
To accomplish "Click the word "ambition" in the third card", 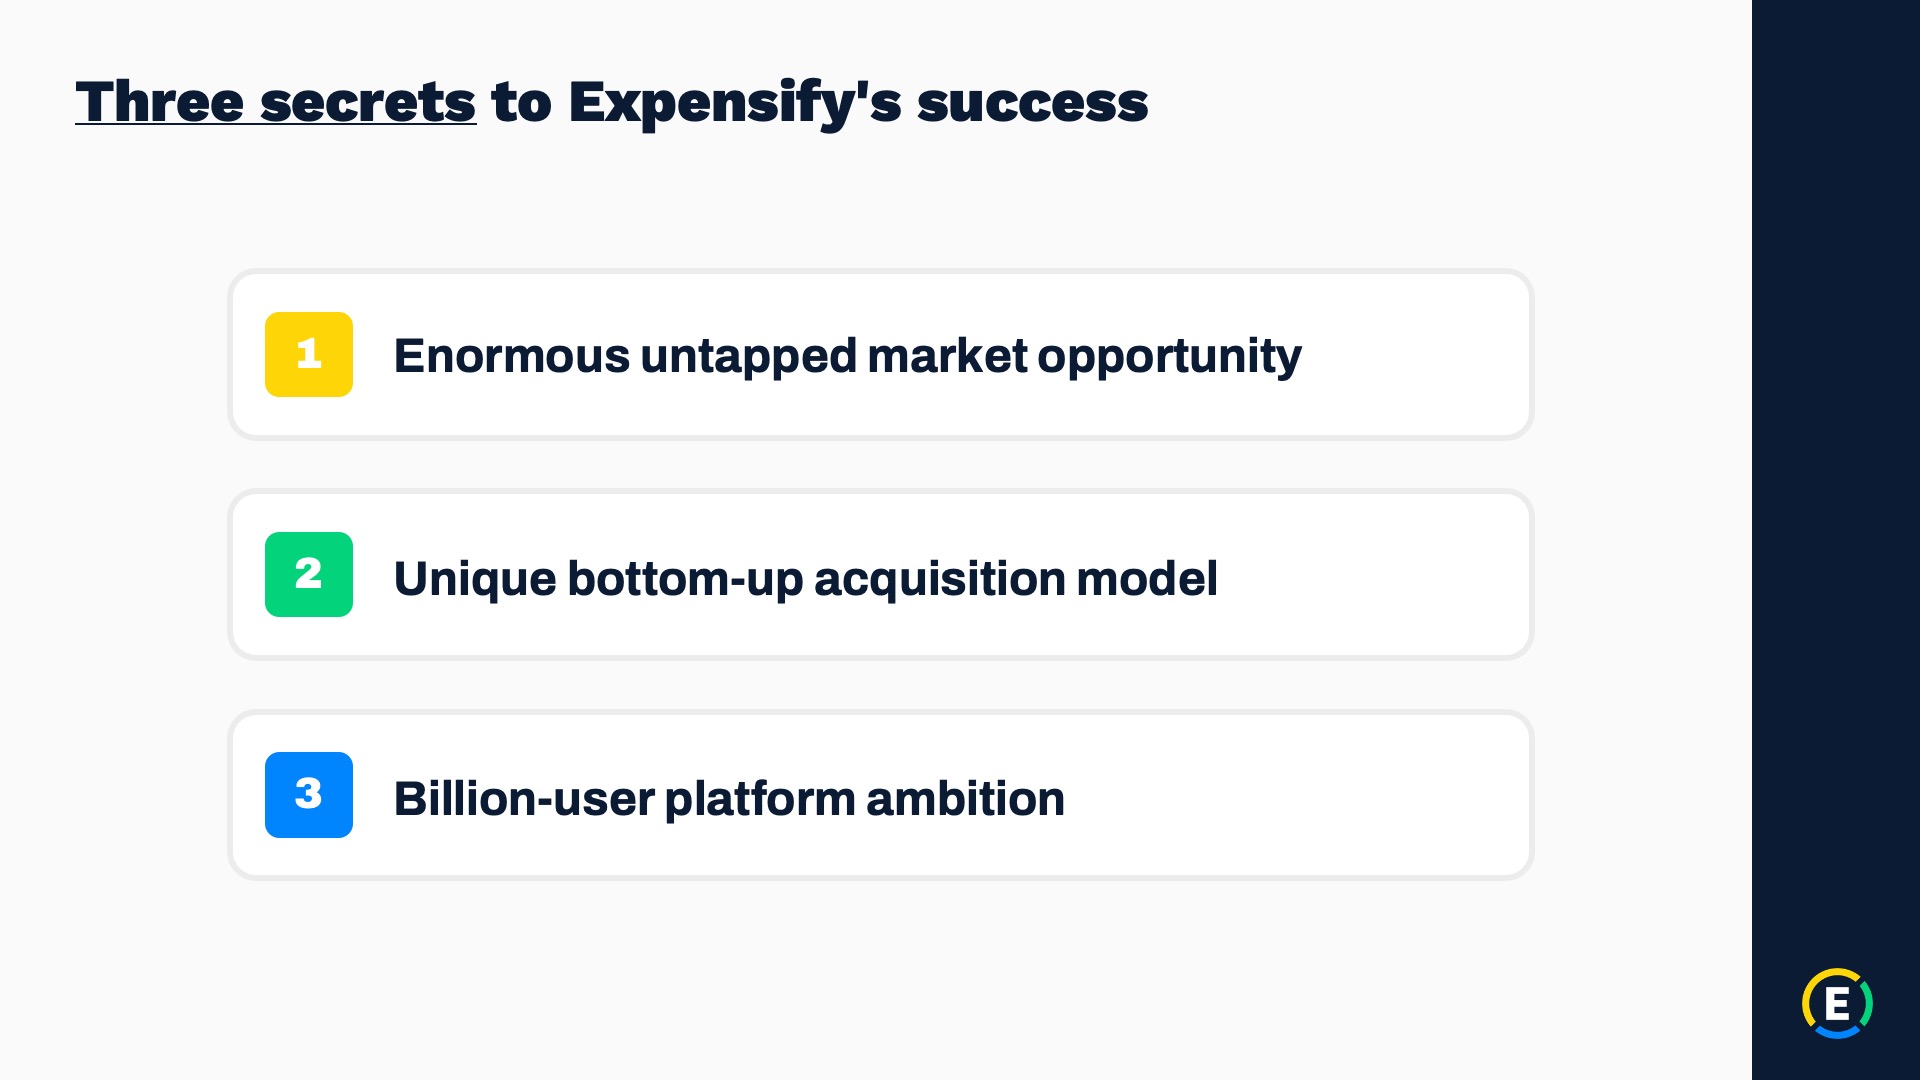I will coord(965,799).
